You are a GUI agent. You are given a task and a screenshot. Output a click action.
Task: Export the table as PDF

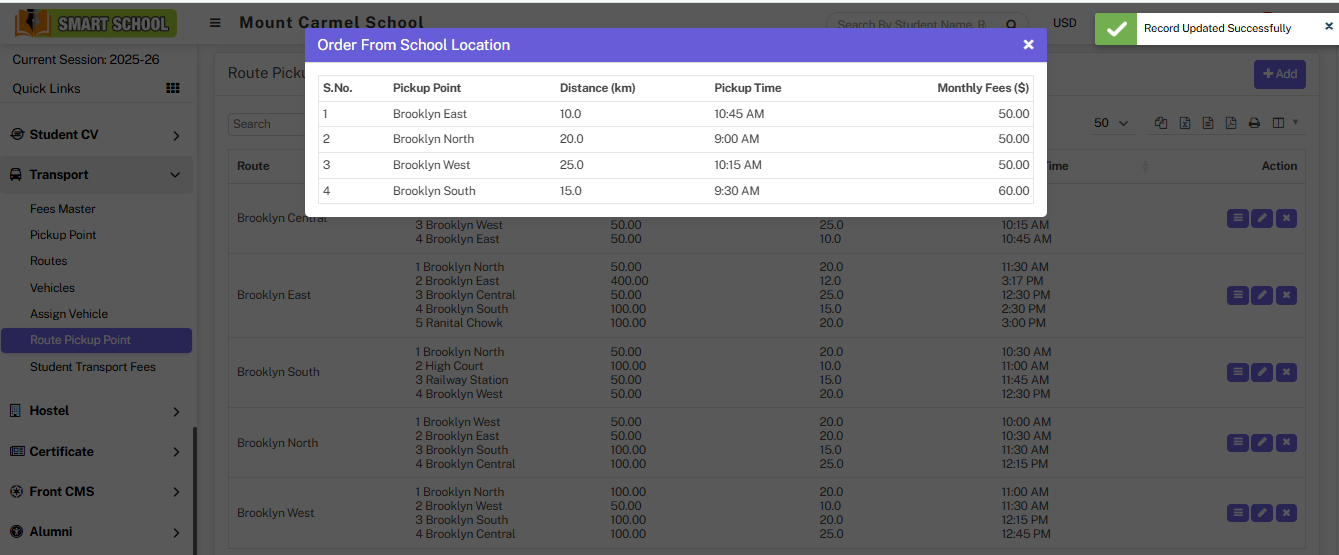1231,123
